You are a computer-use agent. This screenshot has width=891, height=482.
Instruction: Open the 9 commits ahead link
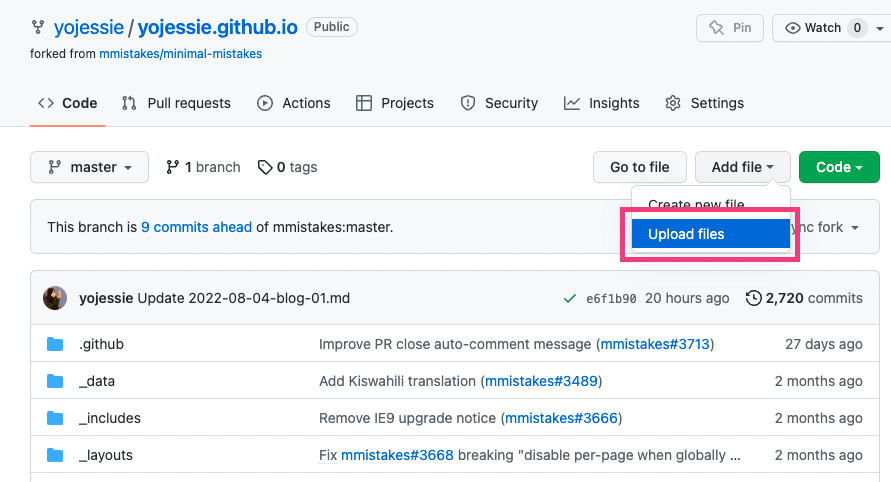[197, 227]
